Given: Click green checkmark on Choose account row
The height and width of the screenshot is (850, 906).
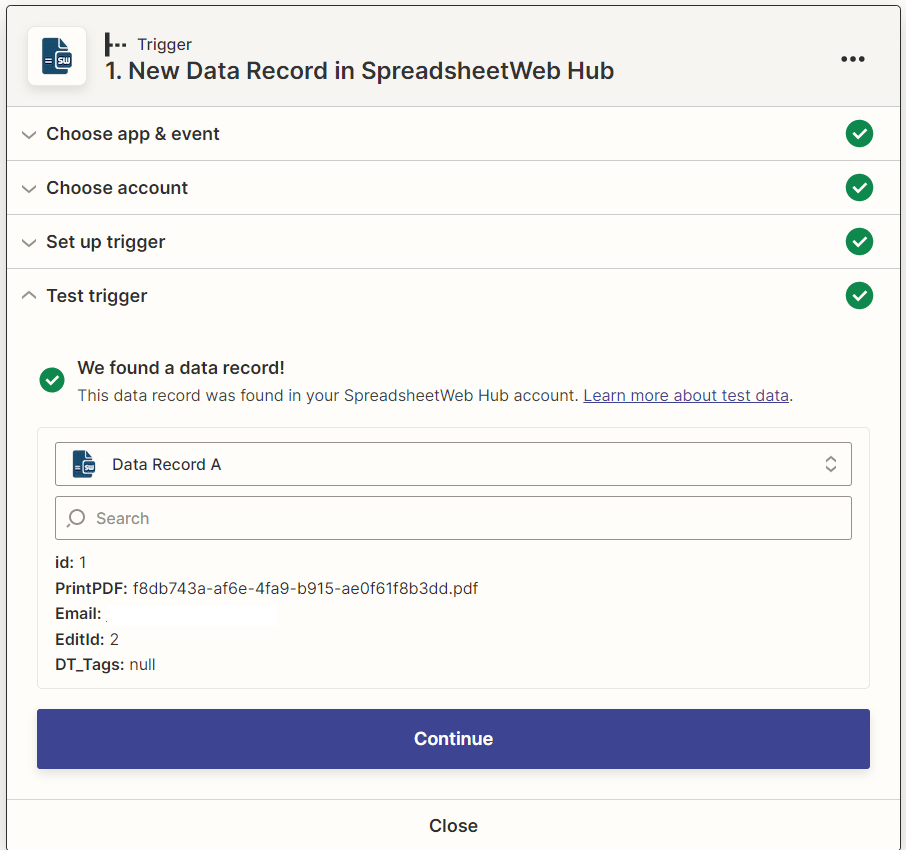Looking at the screenshot, I should (x=858, y=188).
